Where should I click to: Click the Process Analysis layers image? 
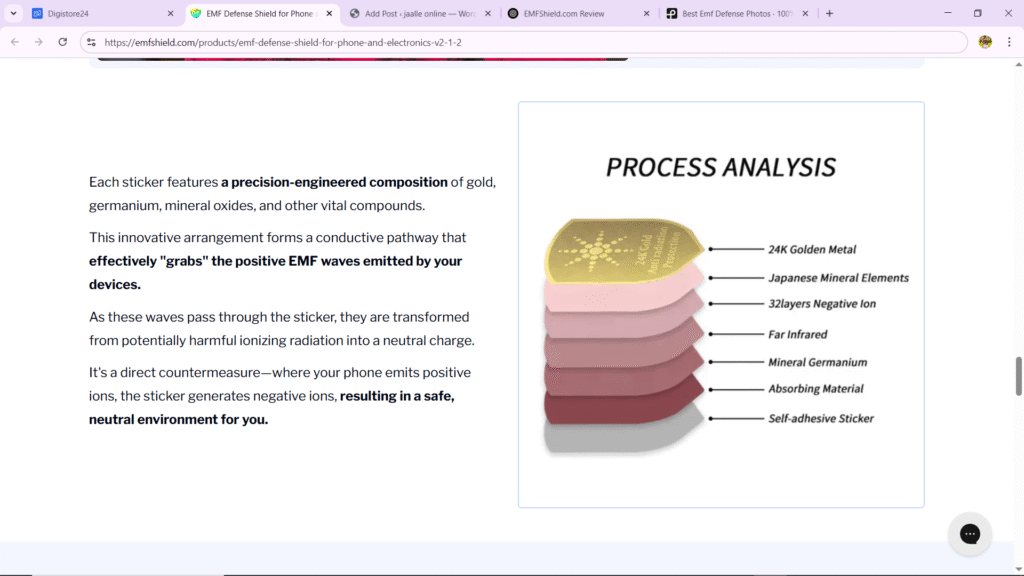tap(721, 304)
